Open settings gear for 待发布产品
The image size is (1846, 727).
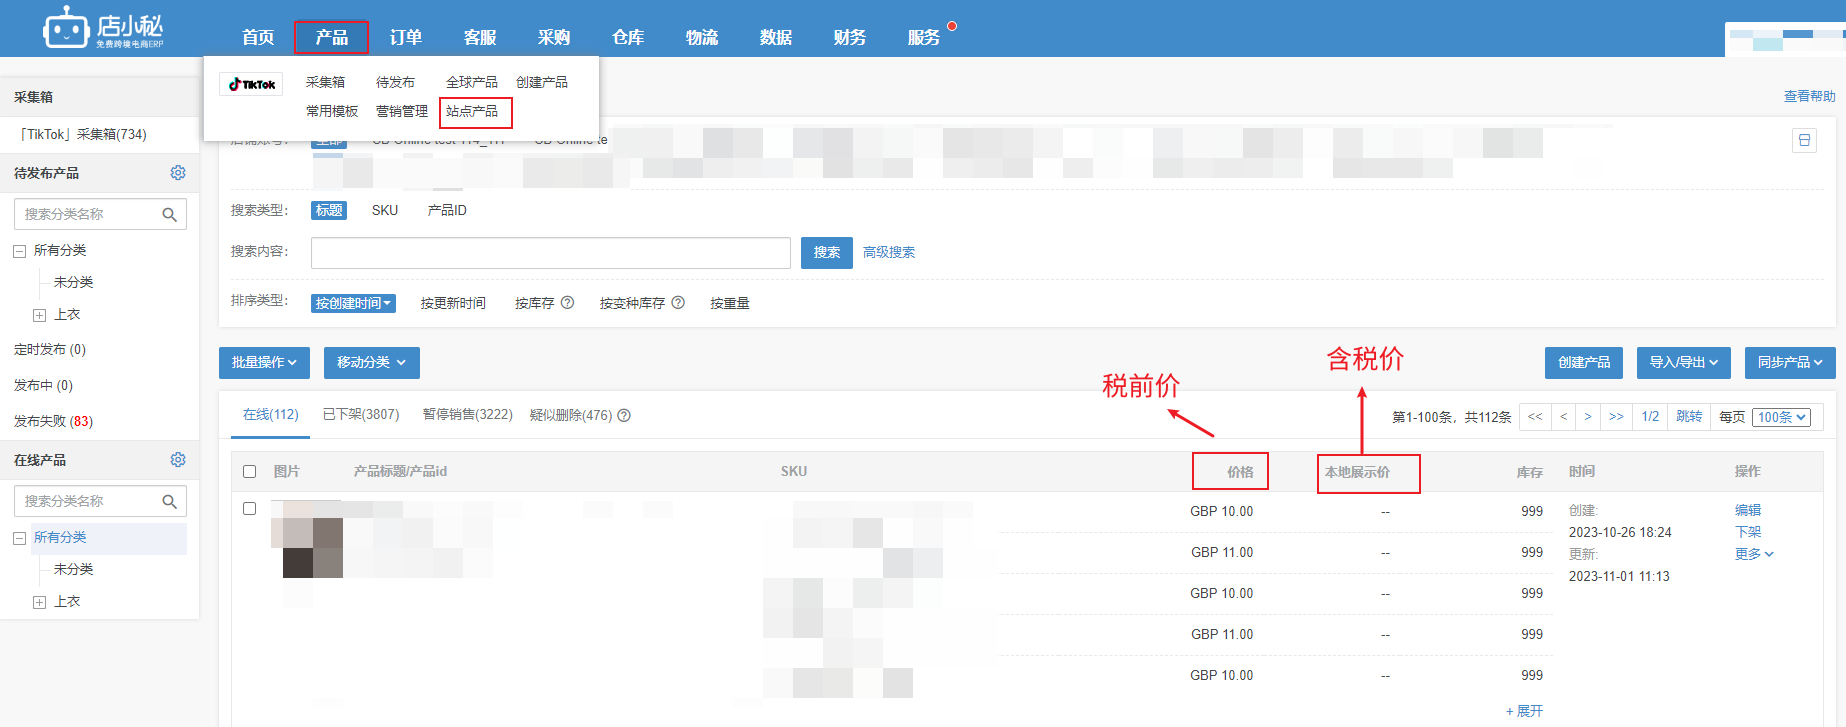pos(178,173)
